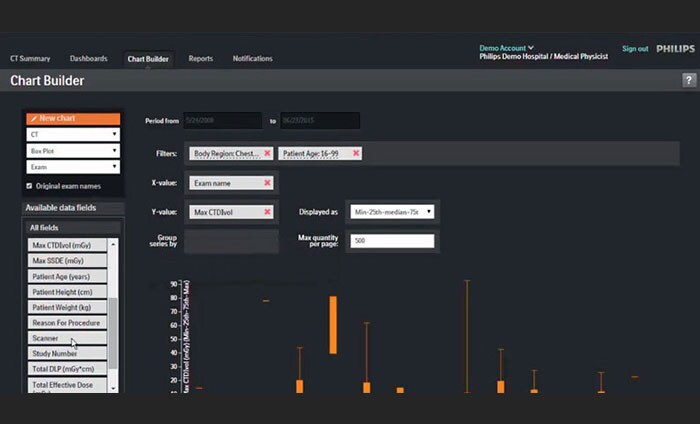Expand the Demo Account menu
700x424 pixels.
click(506, 48)
